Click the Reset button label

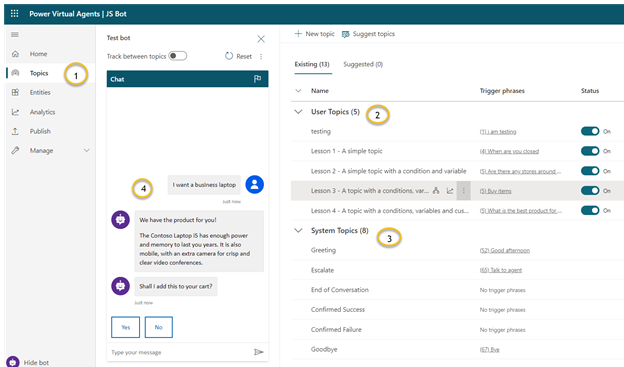click(x=244, y=57)
